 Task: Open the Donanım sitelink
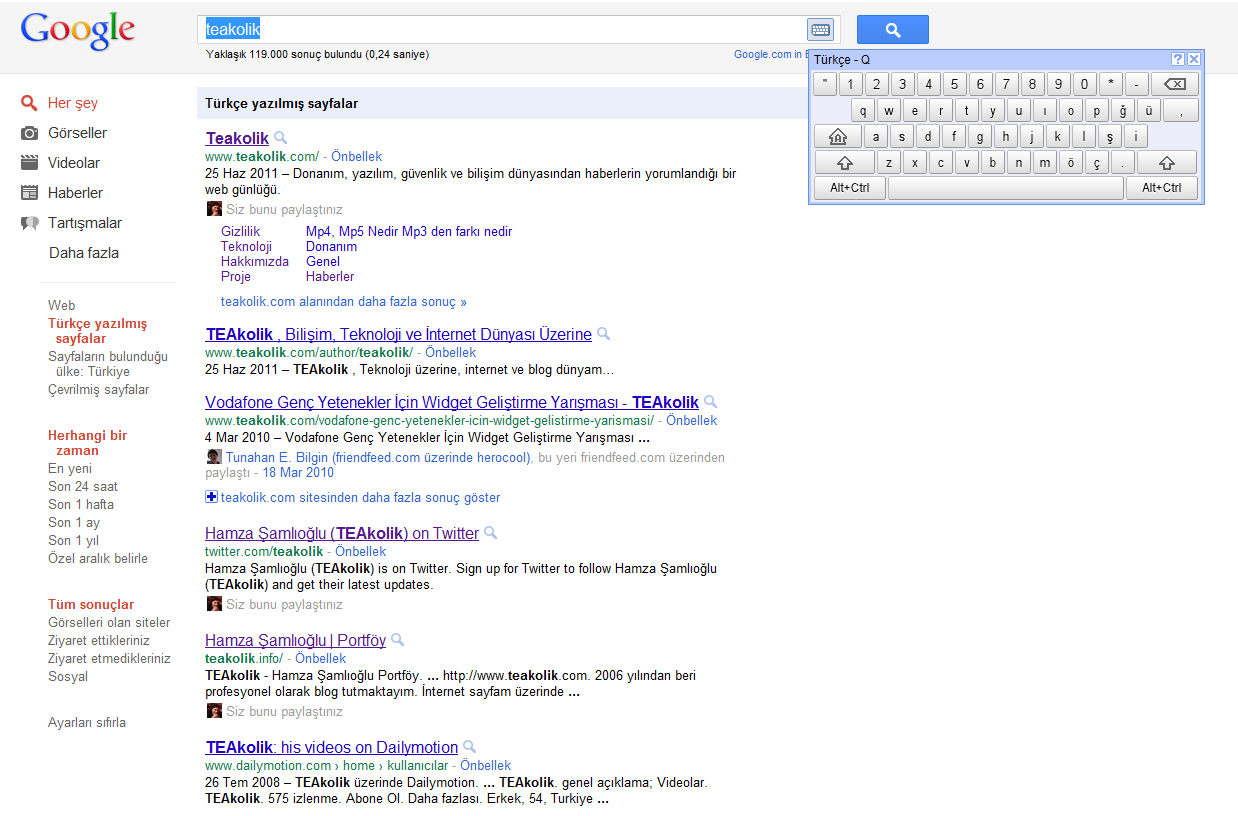pyautogui.click(x=331, y=246)
